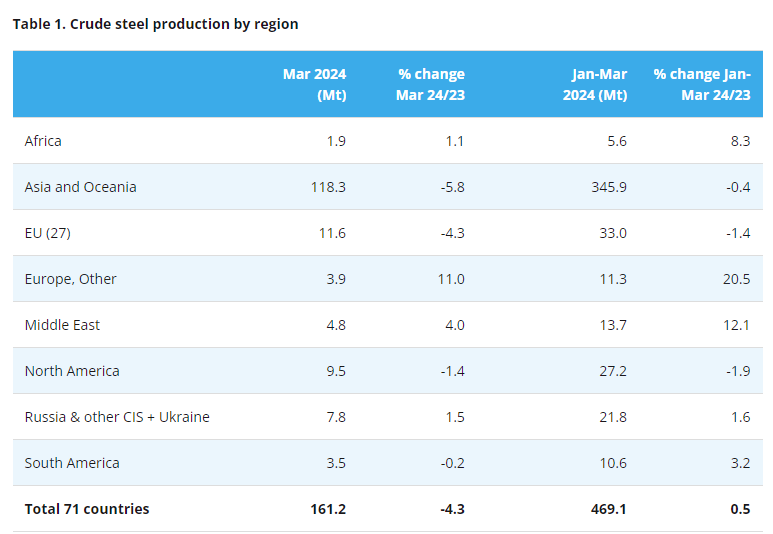The image size is (773, 534).
Task: Select the 'Middle East' row label
Action: 63,325
